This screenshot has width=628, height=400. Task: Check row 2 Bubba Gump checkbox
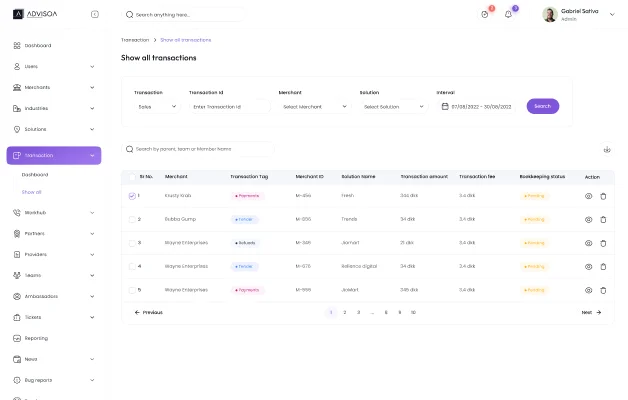(x=132, y=219)
